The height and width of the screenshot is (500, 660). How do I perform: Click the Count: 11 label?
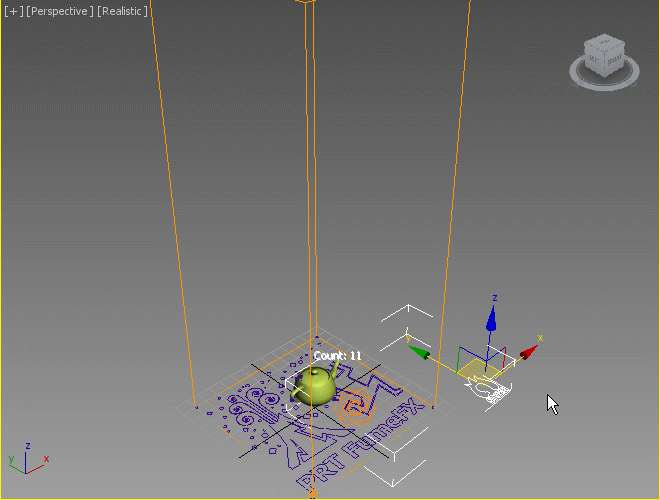click(x=337, y=356)
